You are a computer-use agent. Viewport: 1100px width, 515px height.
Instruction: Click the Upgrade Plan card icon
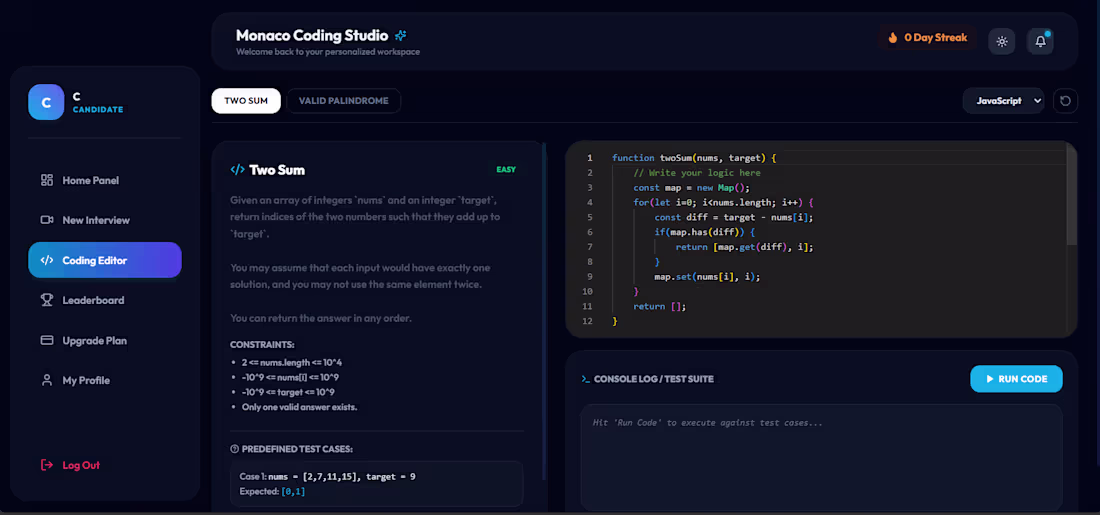47,340
